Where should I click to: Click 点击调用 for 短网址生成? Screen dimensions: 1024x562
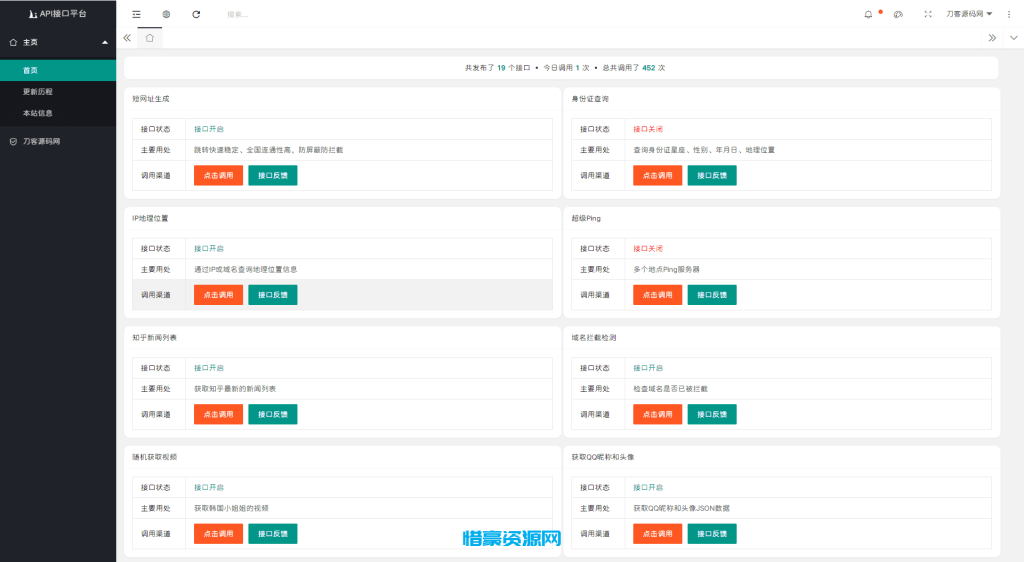[218, 175]
